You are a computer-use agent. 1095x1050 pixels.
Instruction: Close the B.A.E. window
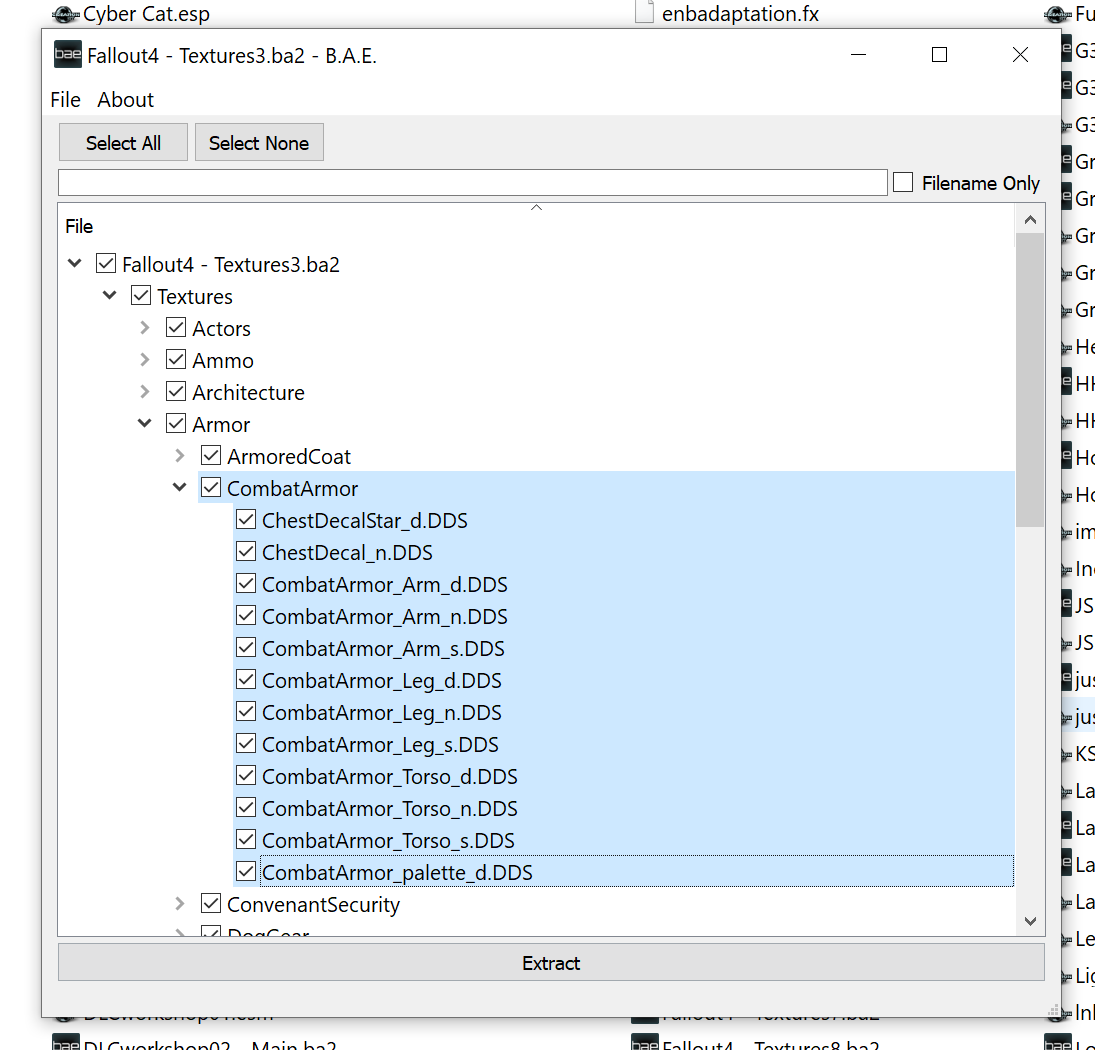pyautogui.click(x=1020, y=54)
